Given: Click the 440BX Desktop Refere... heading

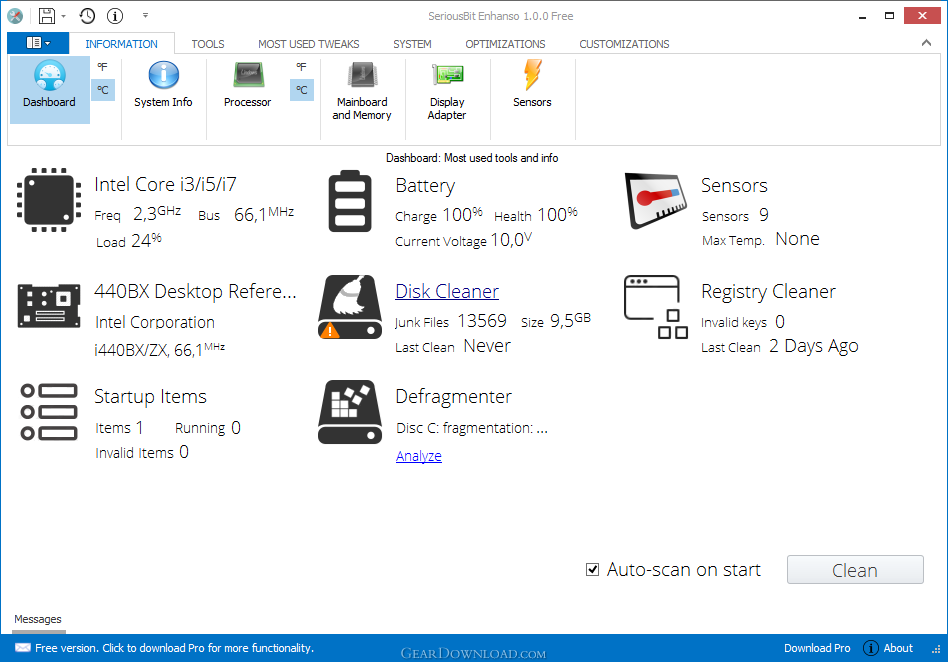Looking at the screenshot, I should [195, 291].
